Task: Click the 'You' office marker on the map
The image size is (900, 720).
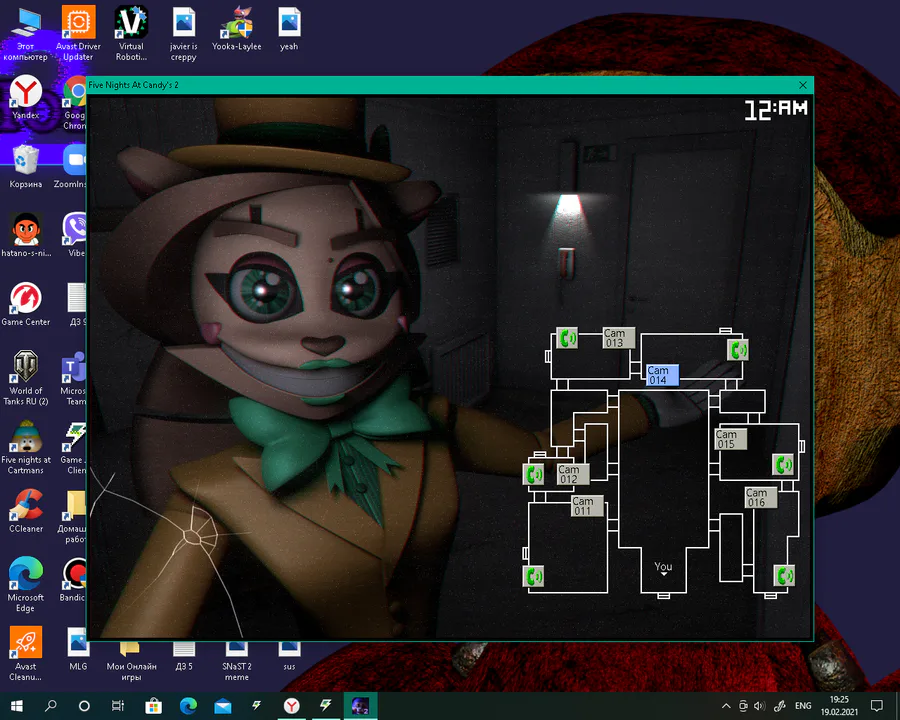Action: pyautogui.click(x=664, y=567)
